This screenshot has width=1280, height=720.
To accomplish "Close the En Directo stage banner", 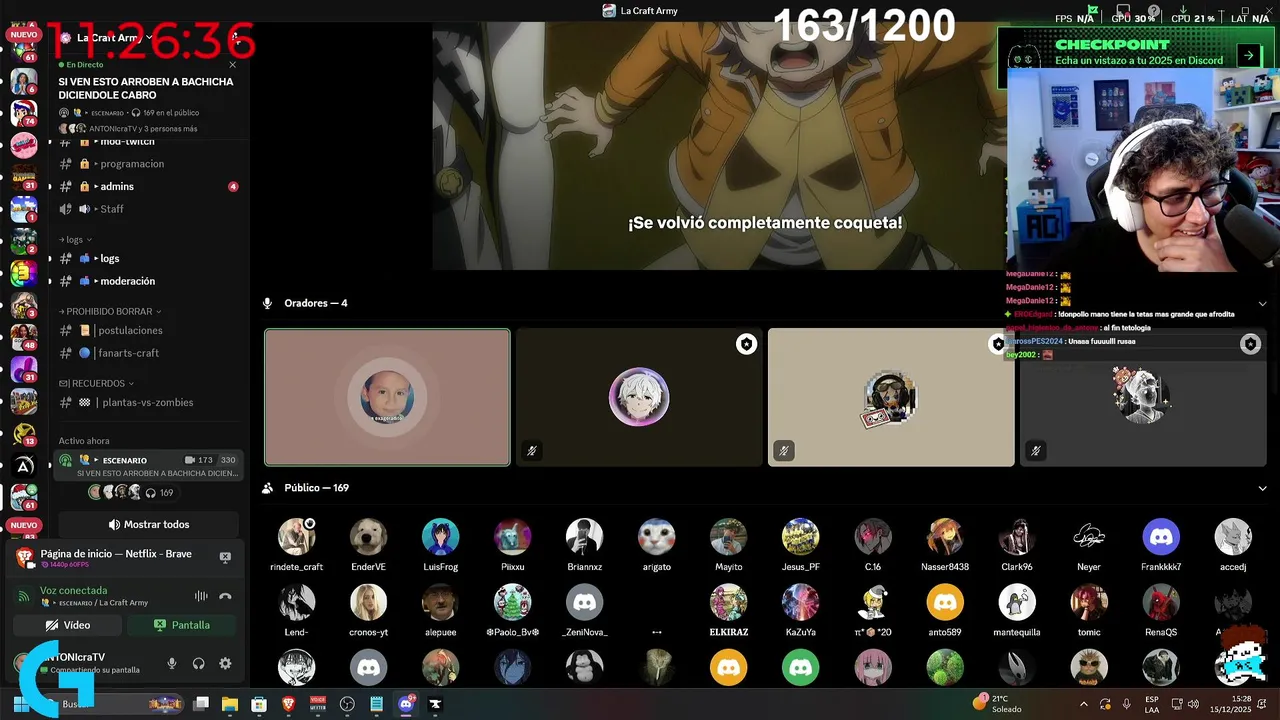I will coord(233,64).
